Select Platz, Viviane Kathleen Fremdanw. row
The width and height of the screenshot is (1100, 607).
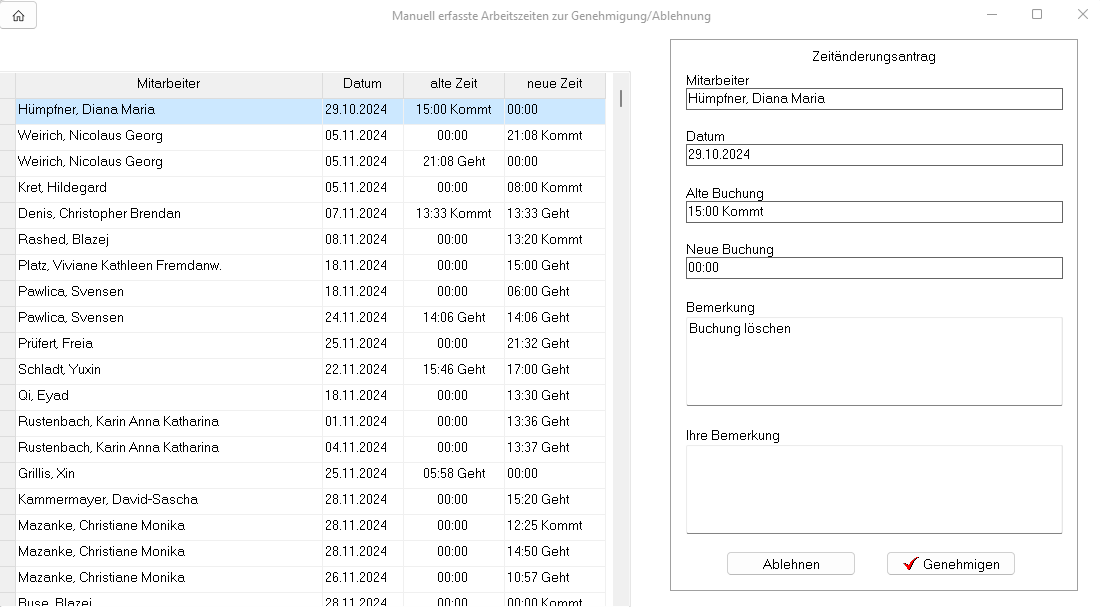point(119,266)
